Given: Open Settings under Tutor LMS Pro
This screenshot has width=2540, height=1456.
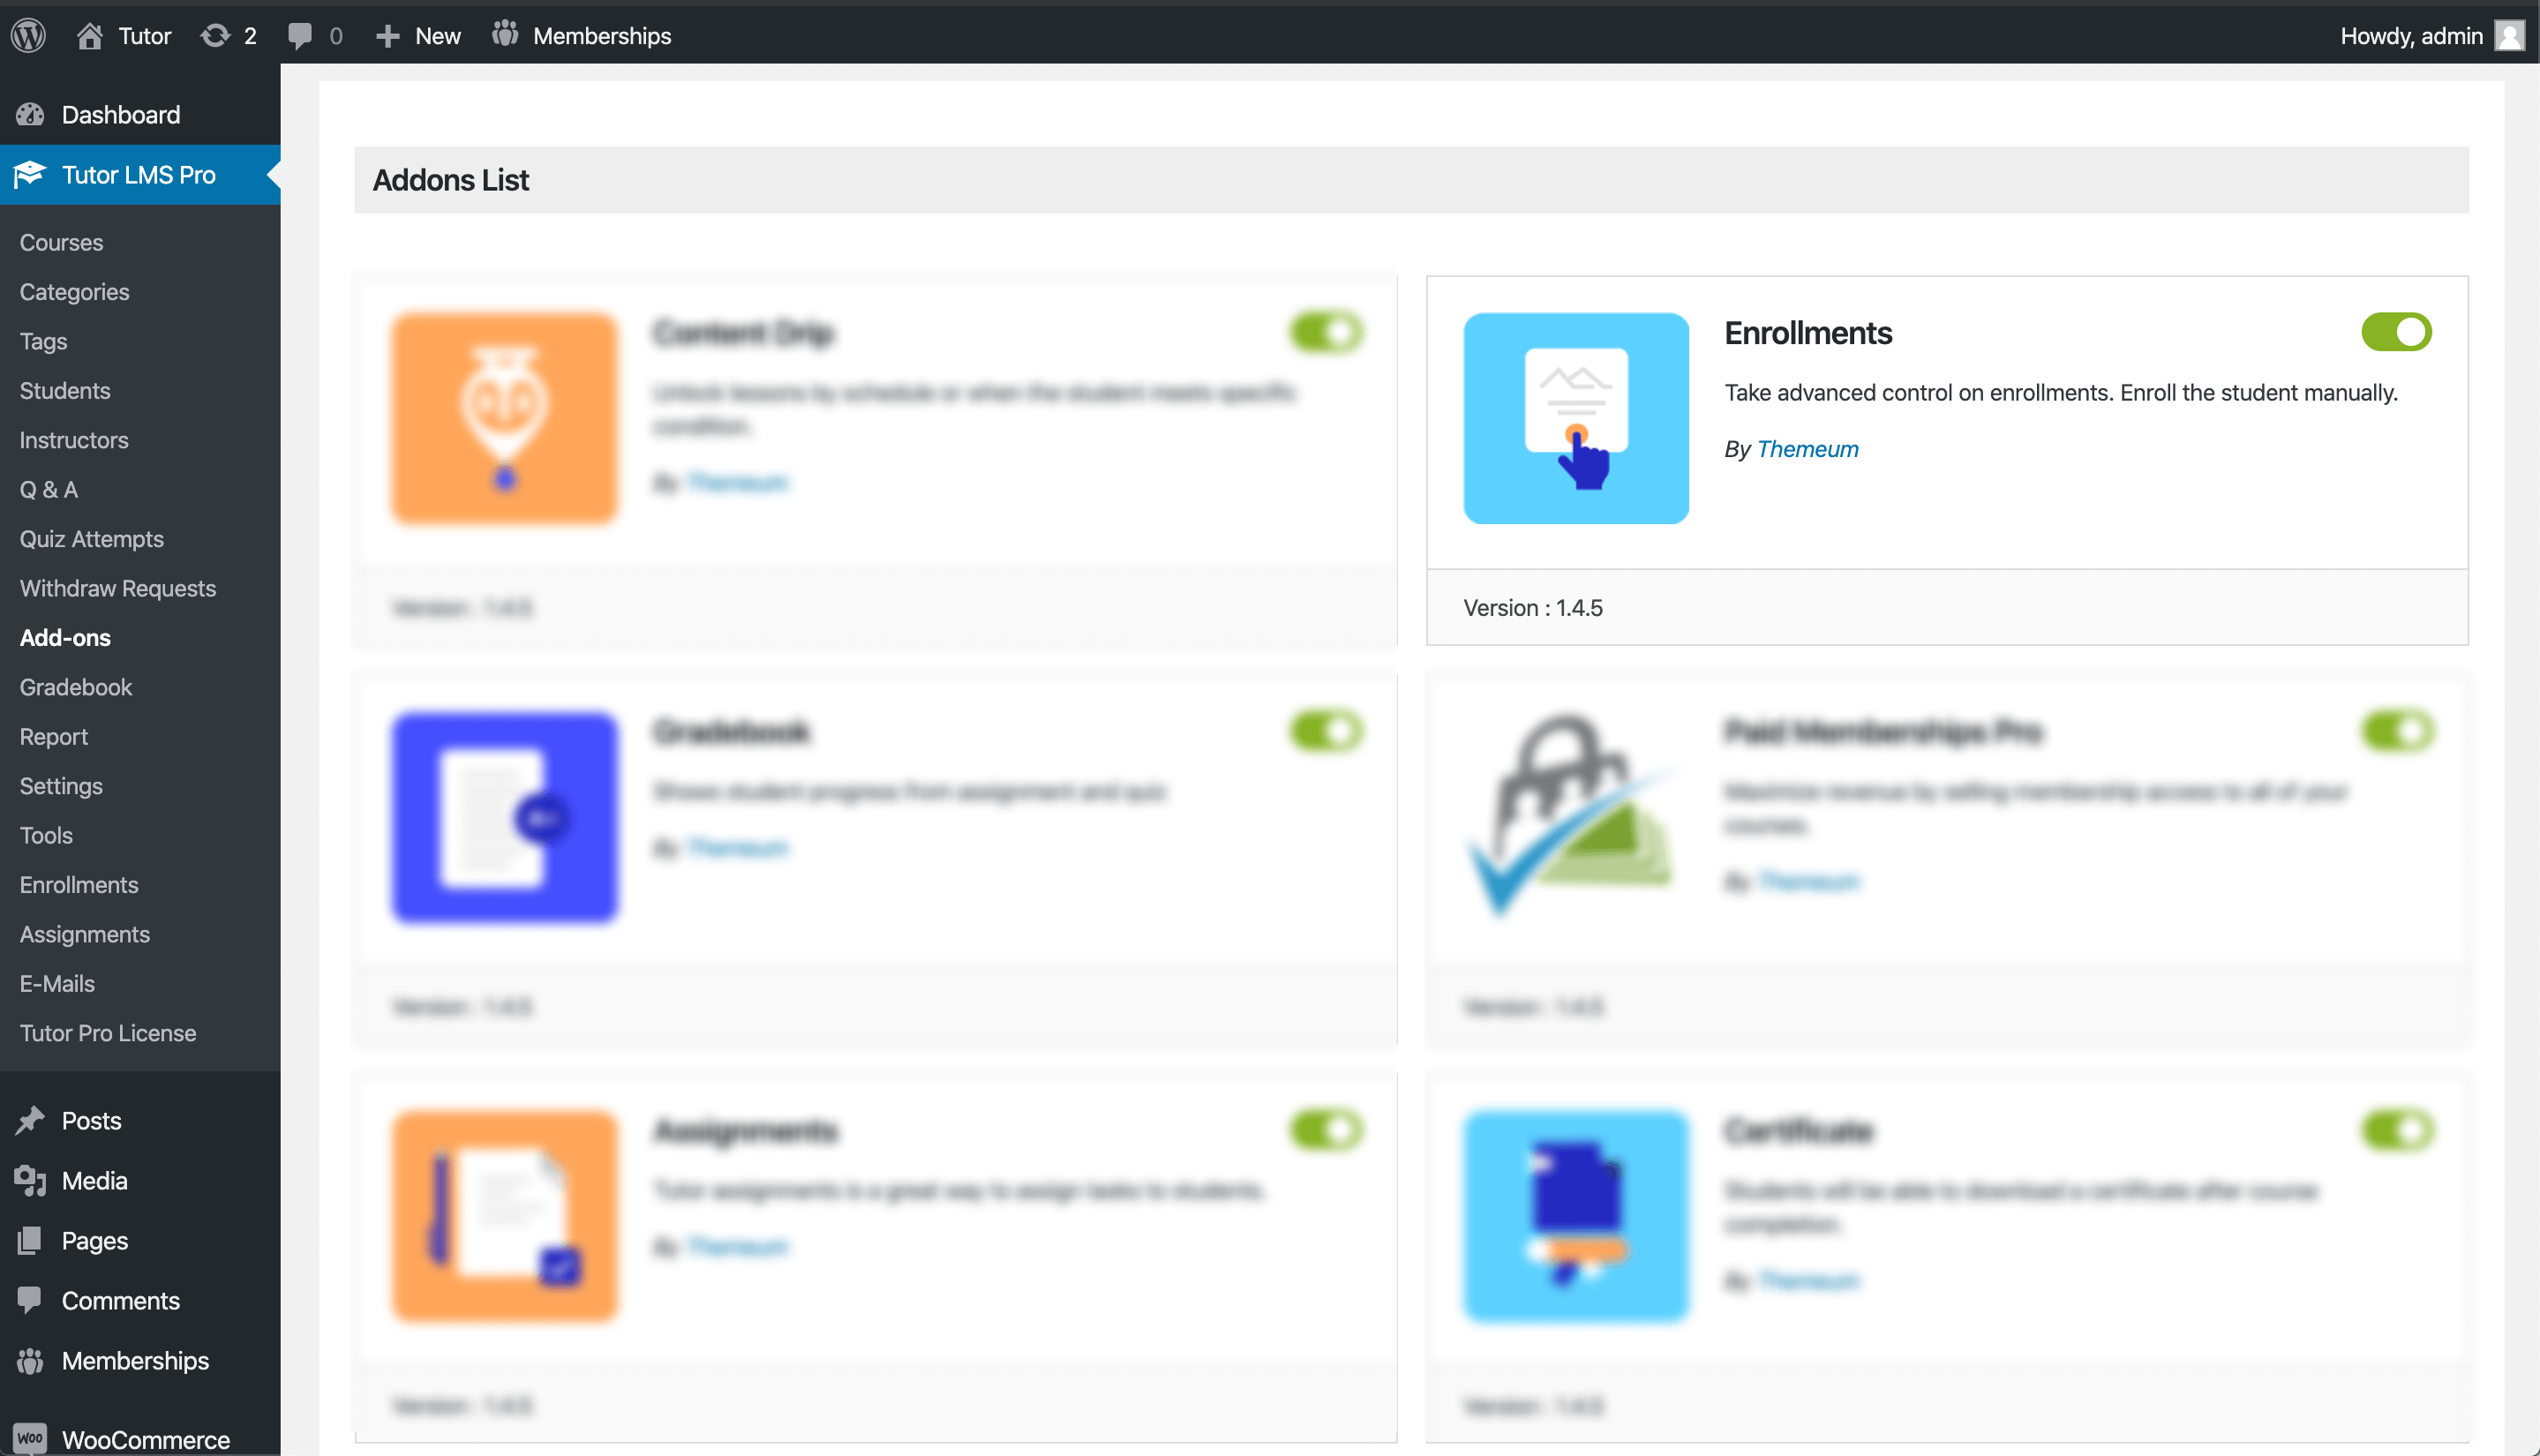Looking at the screenshot, I should tap(60, 786).
